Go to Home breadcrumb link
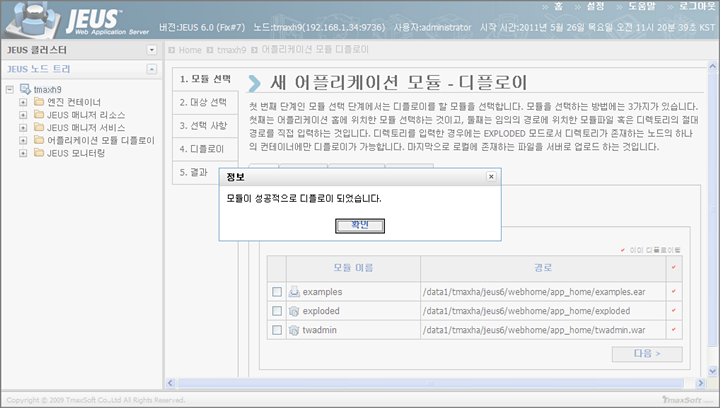 pos(190,50)
